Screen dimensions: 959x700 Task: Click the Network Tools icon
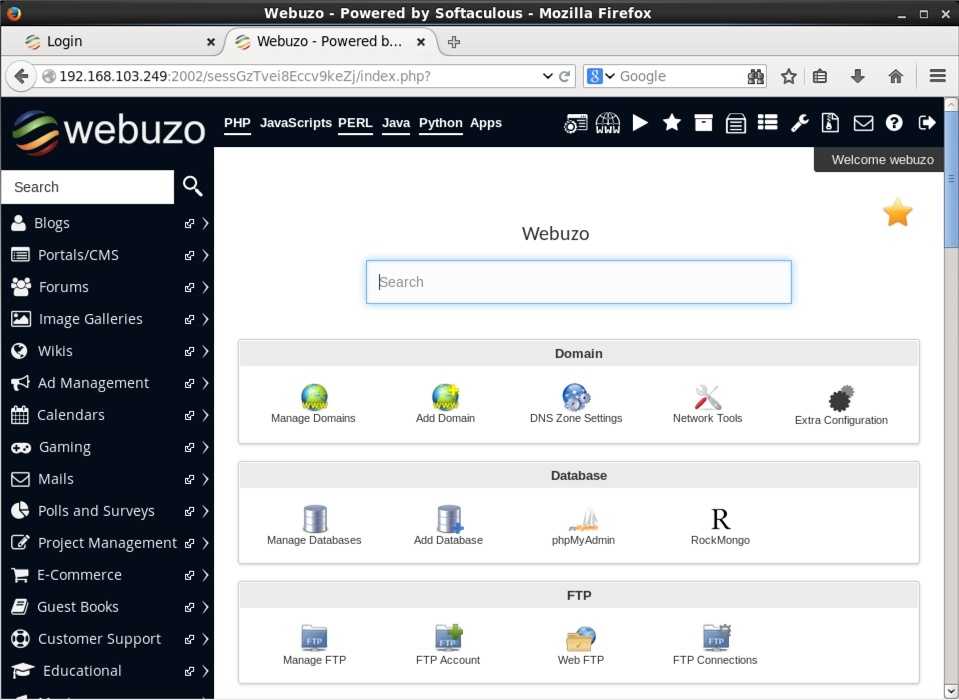[x=707, y=398]
